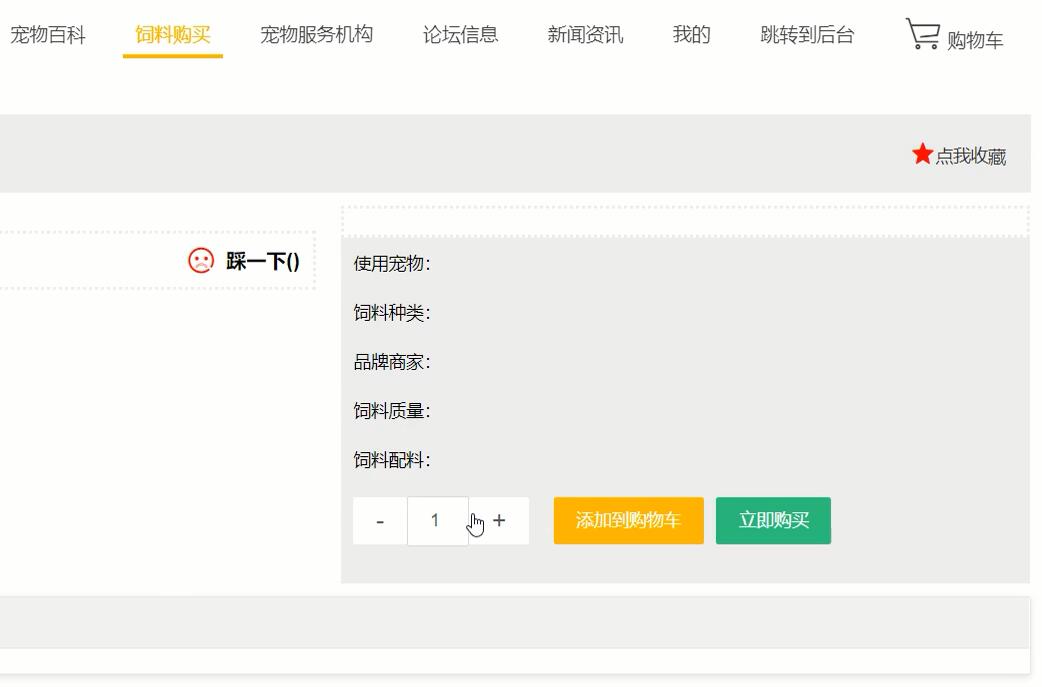Go to 论坛信息 from the navigation bar

pos(459,35)
